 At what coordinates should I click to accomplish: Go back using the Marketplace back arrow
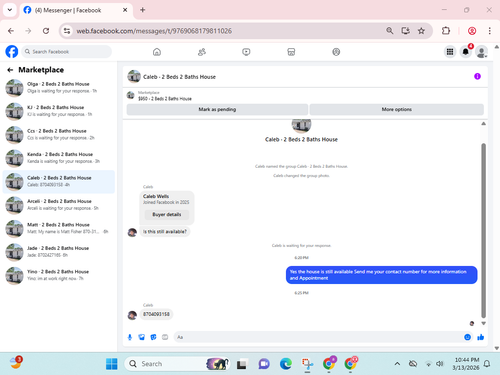tap(10, 70)
